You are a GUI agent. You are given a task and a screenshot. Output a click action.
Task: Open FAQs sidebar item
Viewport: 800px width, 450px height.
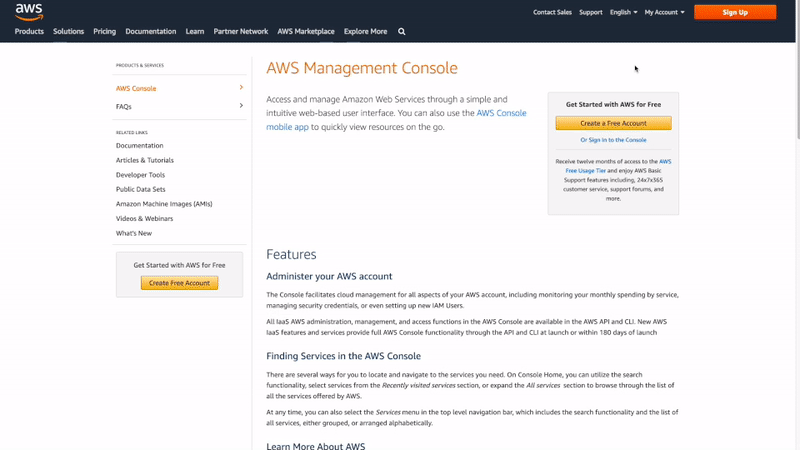[x=123, y=107]
